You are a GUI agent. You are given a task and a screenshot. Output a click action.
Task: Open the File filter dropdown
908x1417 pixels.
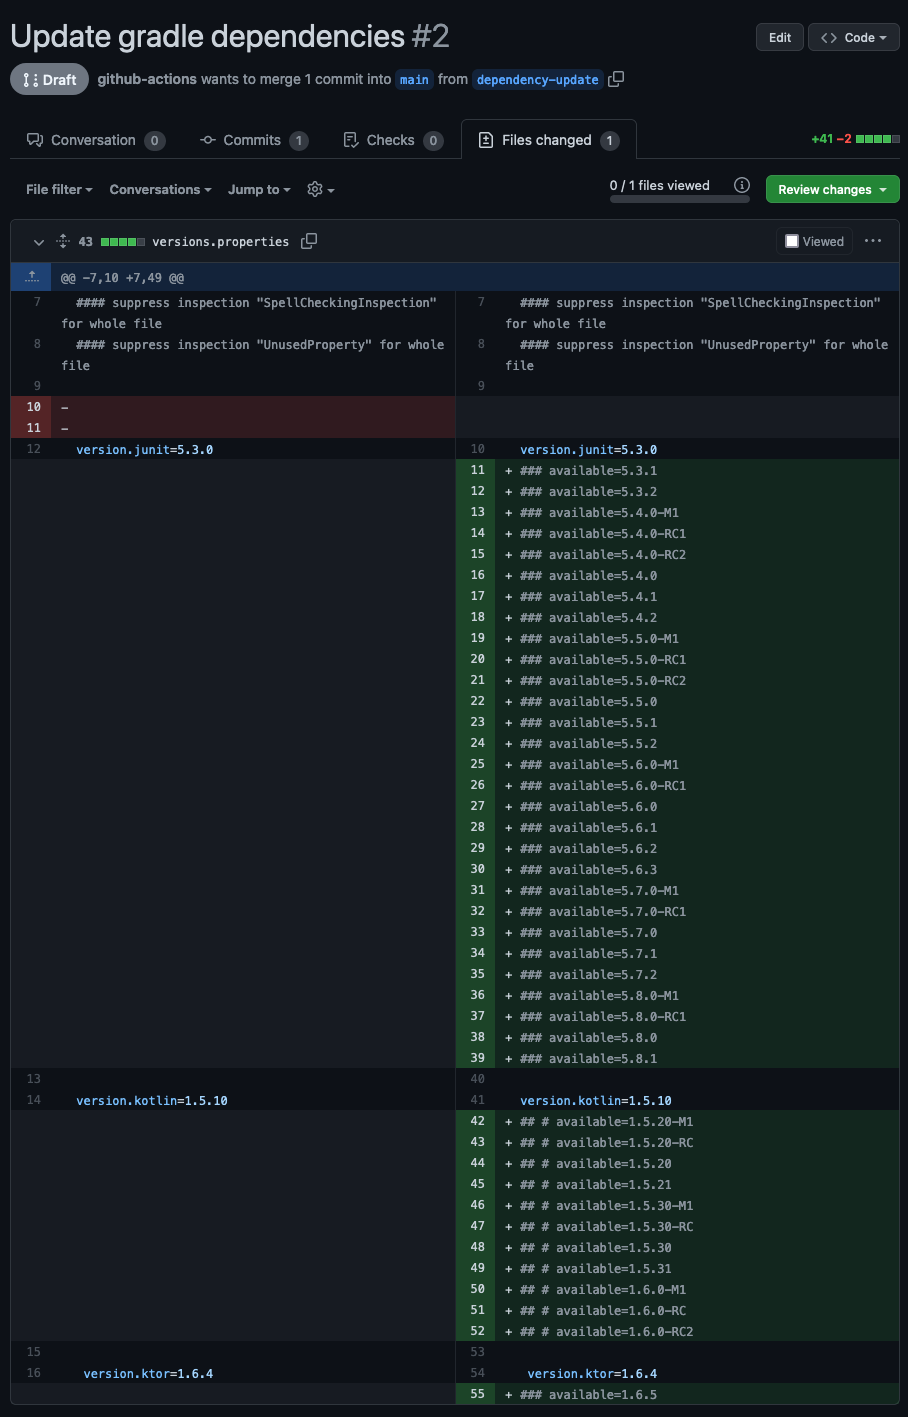[58, 189]
